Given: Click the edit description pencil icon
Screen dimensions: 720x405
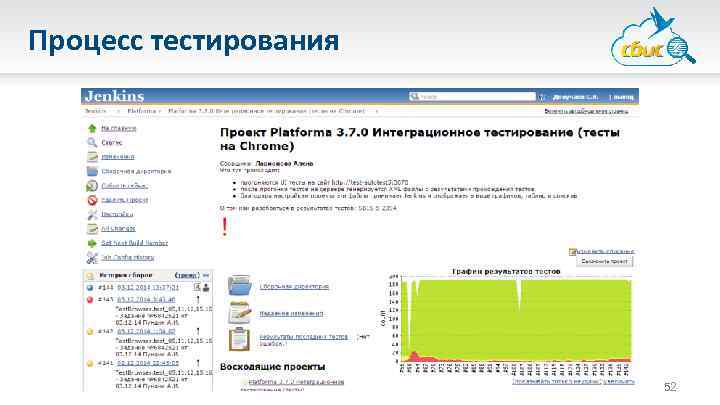Looking at the screenshot, I should [572, 252].
